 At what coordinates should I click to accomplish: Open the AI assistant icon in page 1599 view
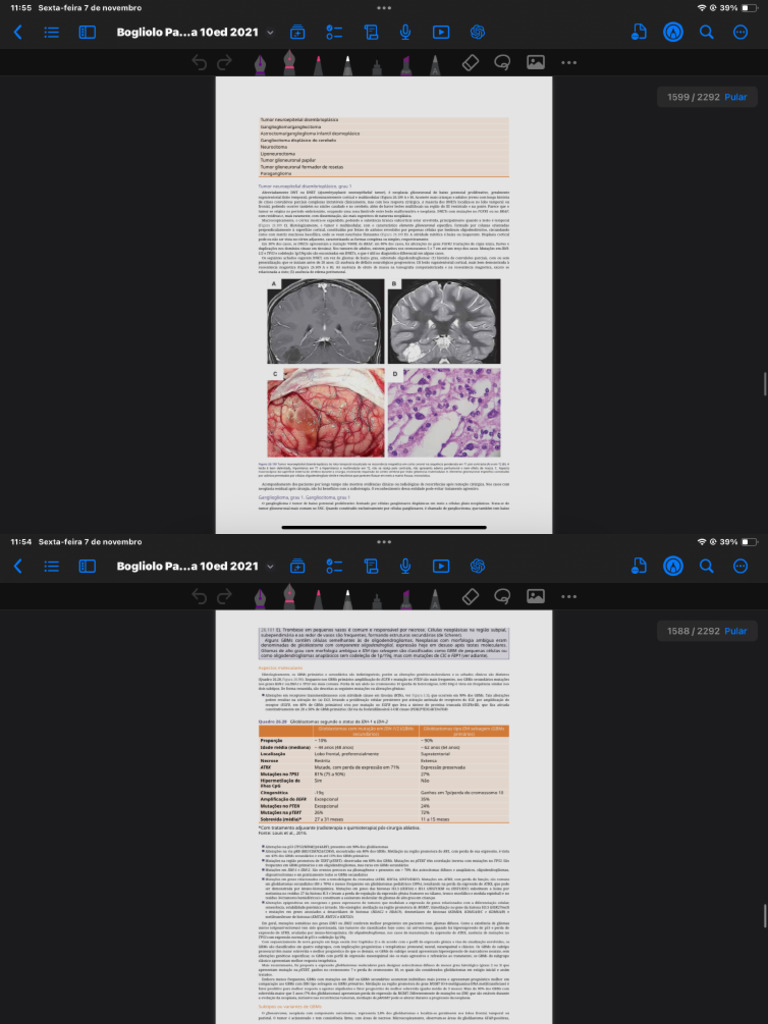pyautogui.click(x=477, y=32)
